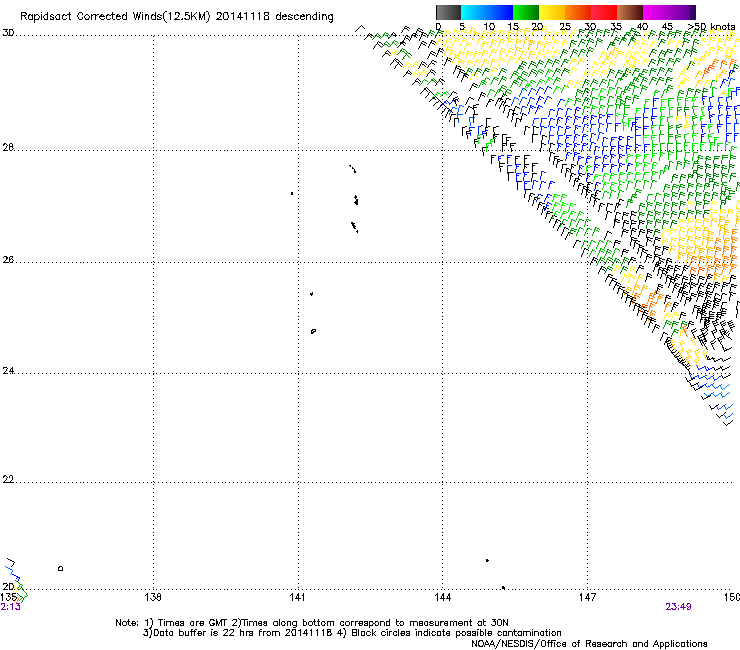Click legend tick label '25' on color bar
The width and height of the screenshot is (740, 650).
[565, 27]
